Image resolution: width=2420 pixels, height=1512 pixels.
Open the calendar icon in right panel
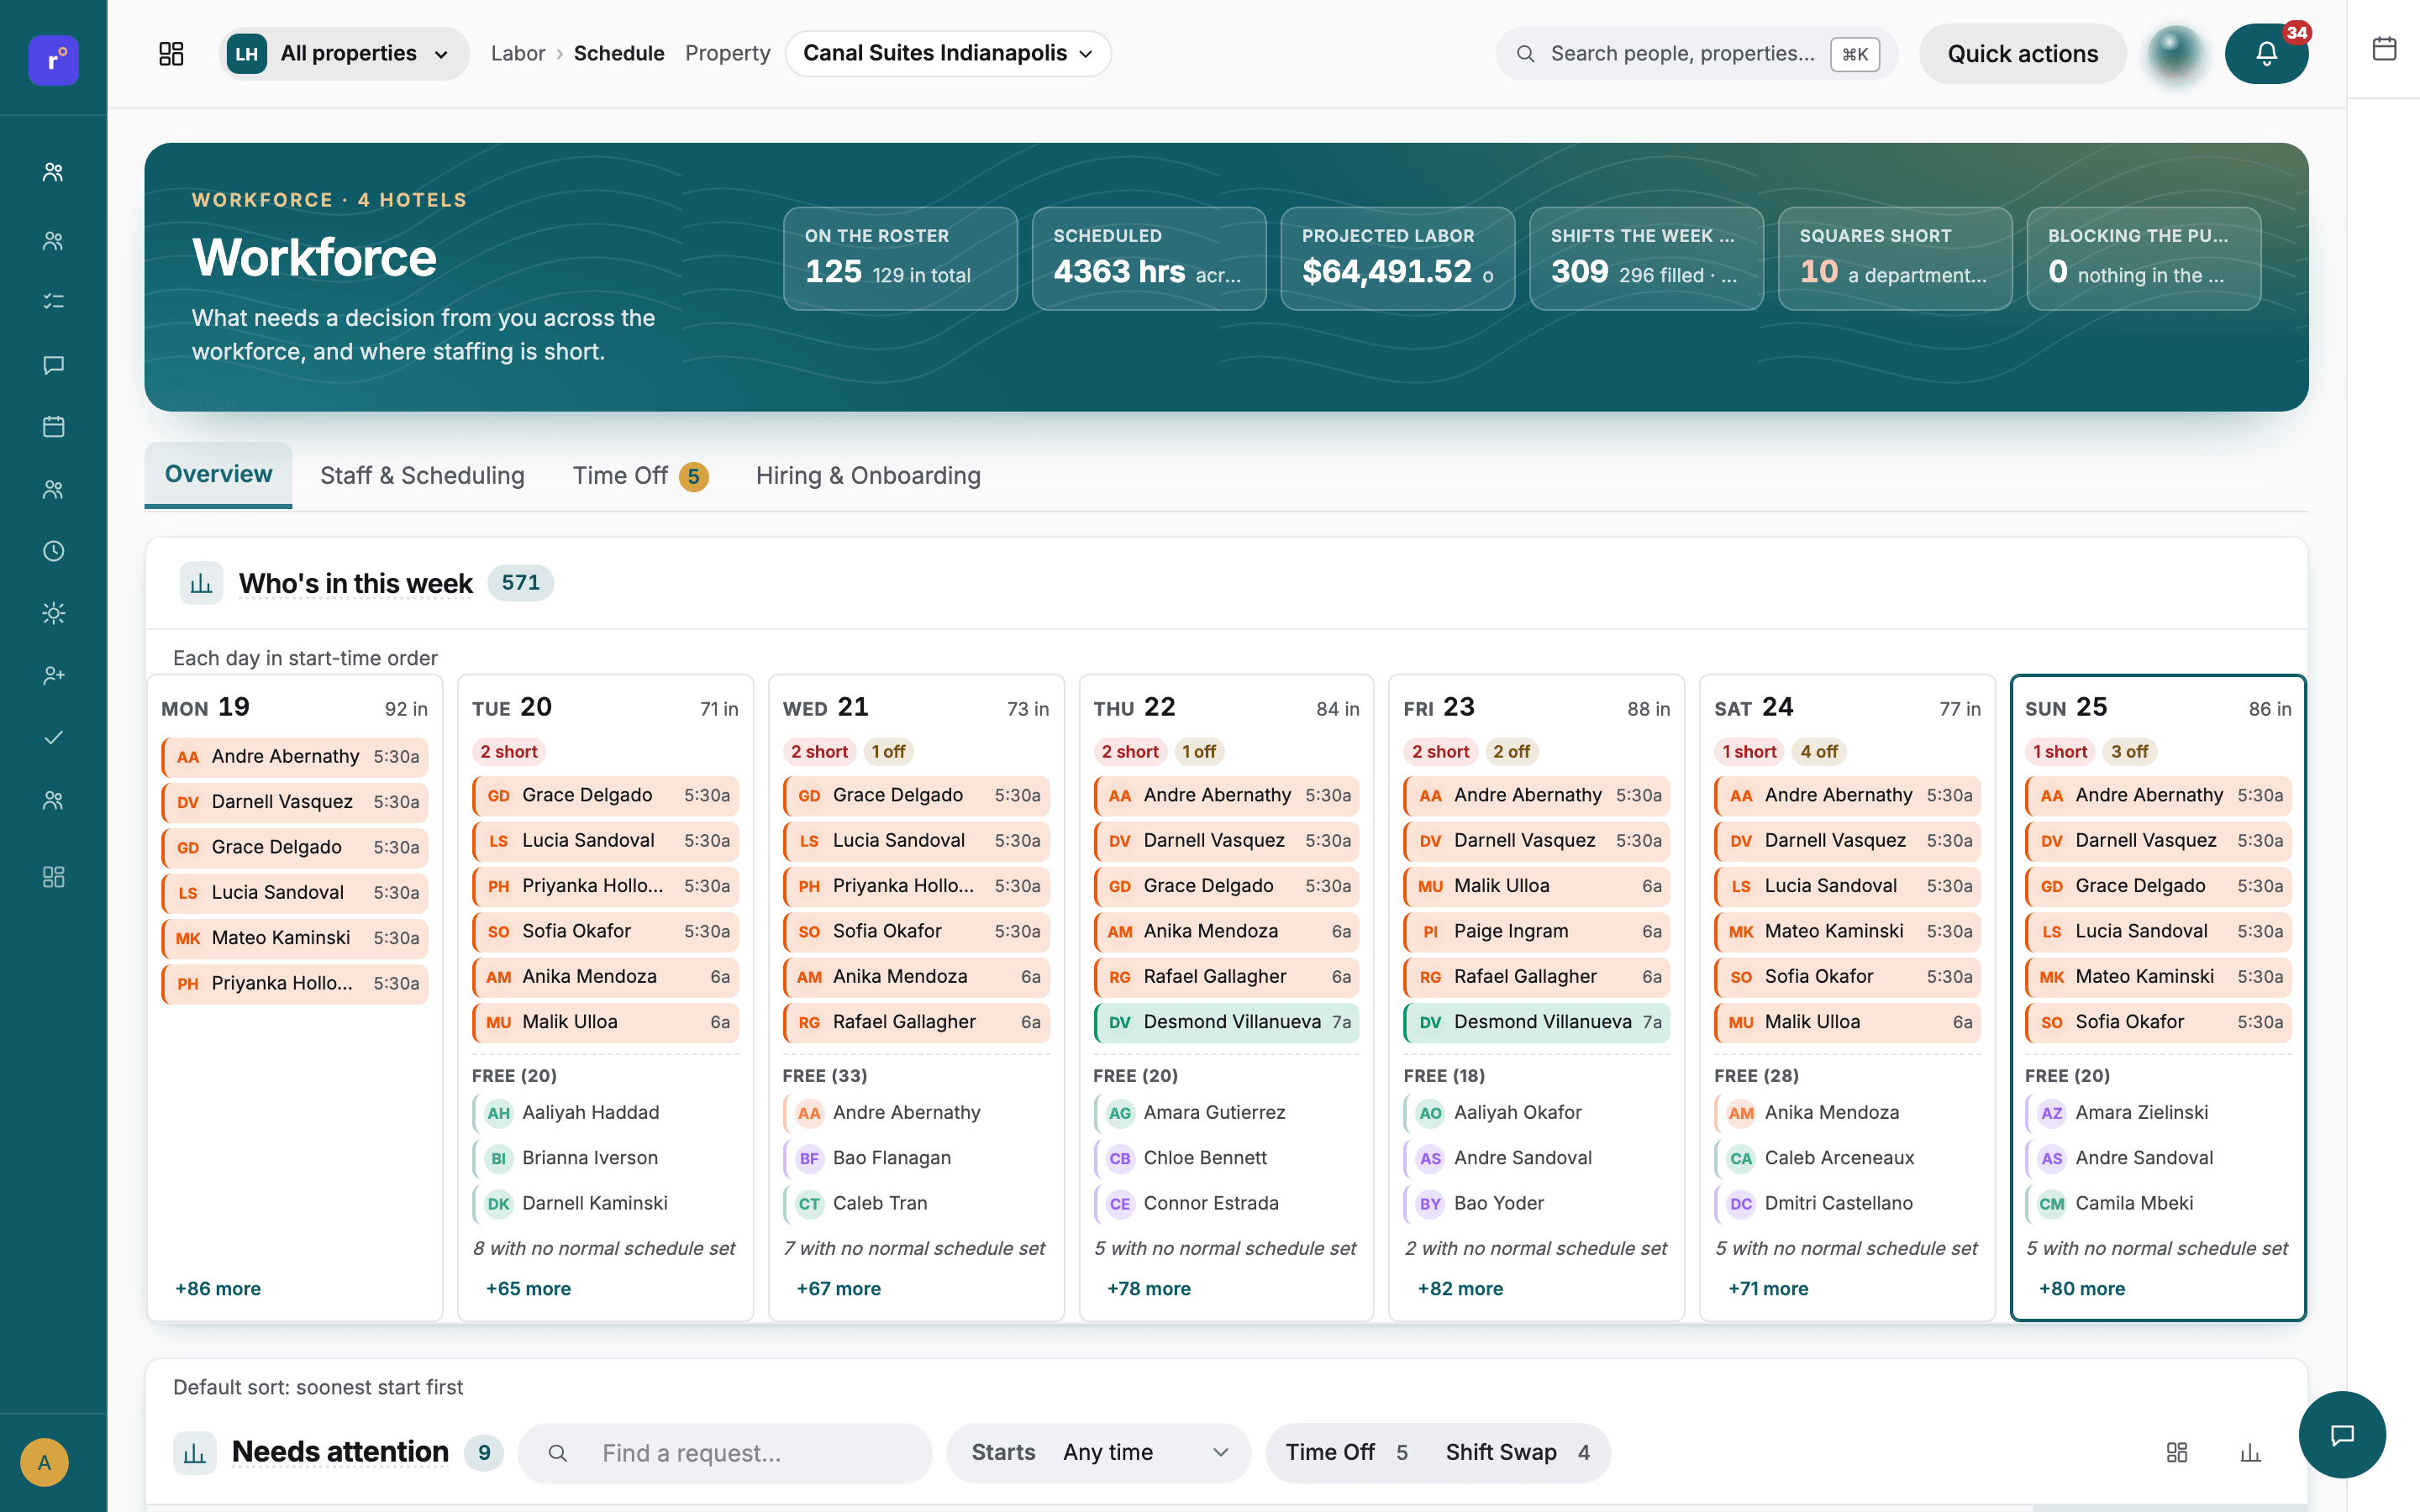click(x=2384, y=48)
